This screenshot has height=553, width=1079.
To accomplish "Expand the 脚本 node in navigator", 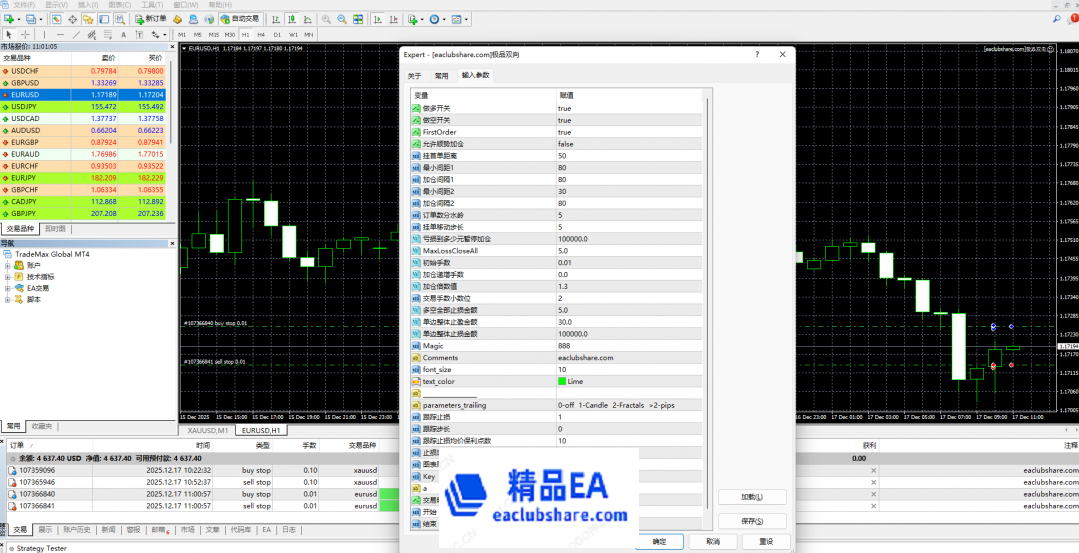I will point(8,299).
